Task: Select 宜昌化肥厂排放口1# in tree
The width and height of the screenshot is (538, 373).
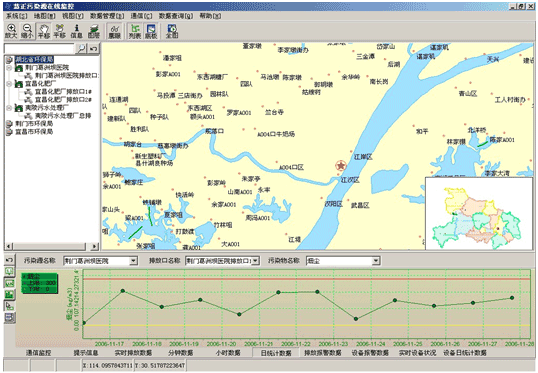Action: click(63, 92)
